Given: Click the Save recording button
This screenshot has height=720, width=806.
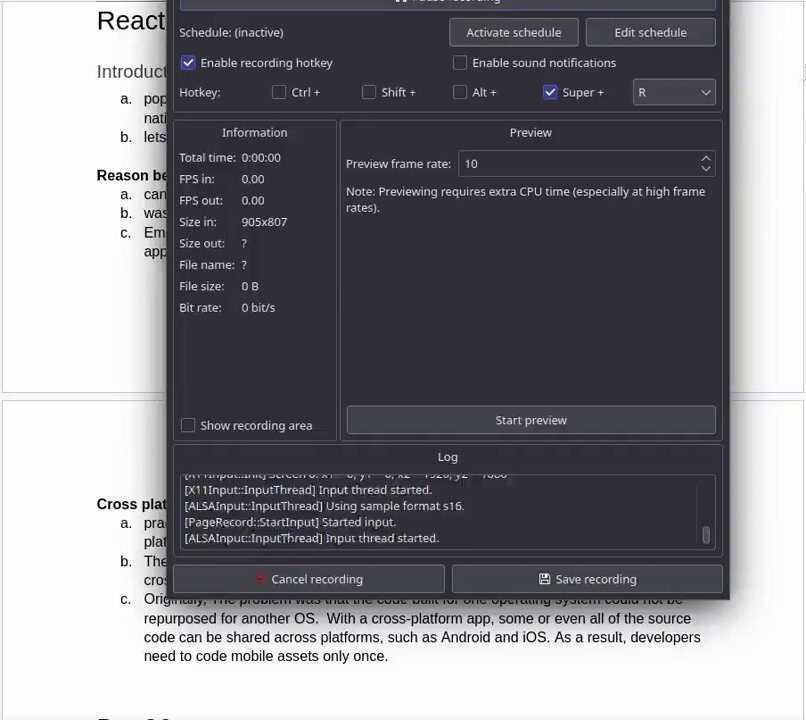Looking at the screenshot, I should [587, 579].
